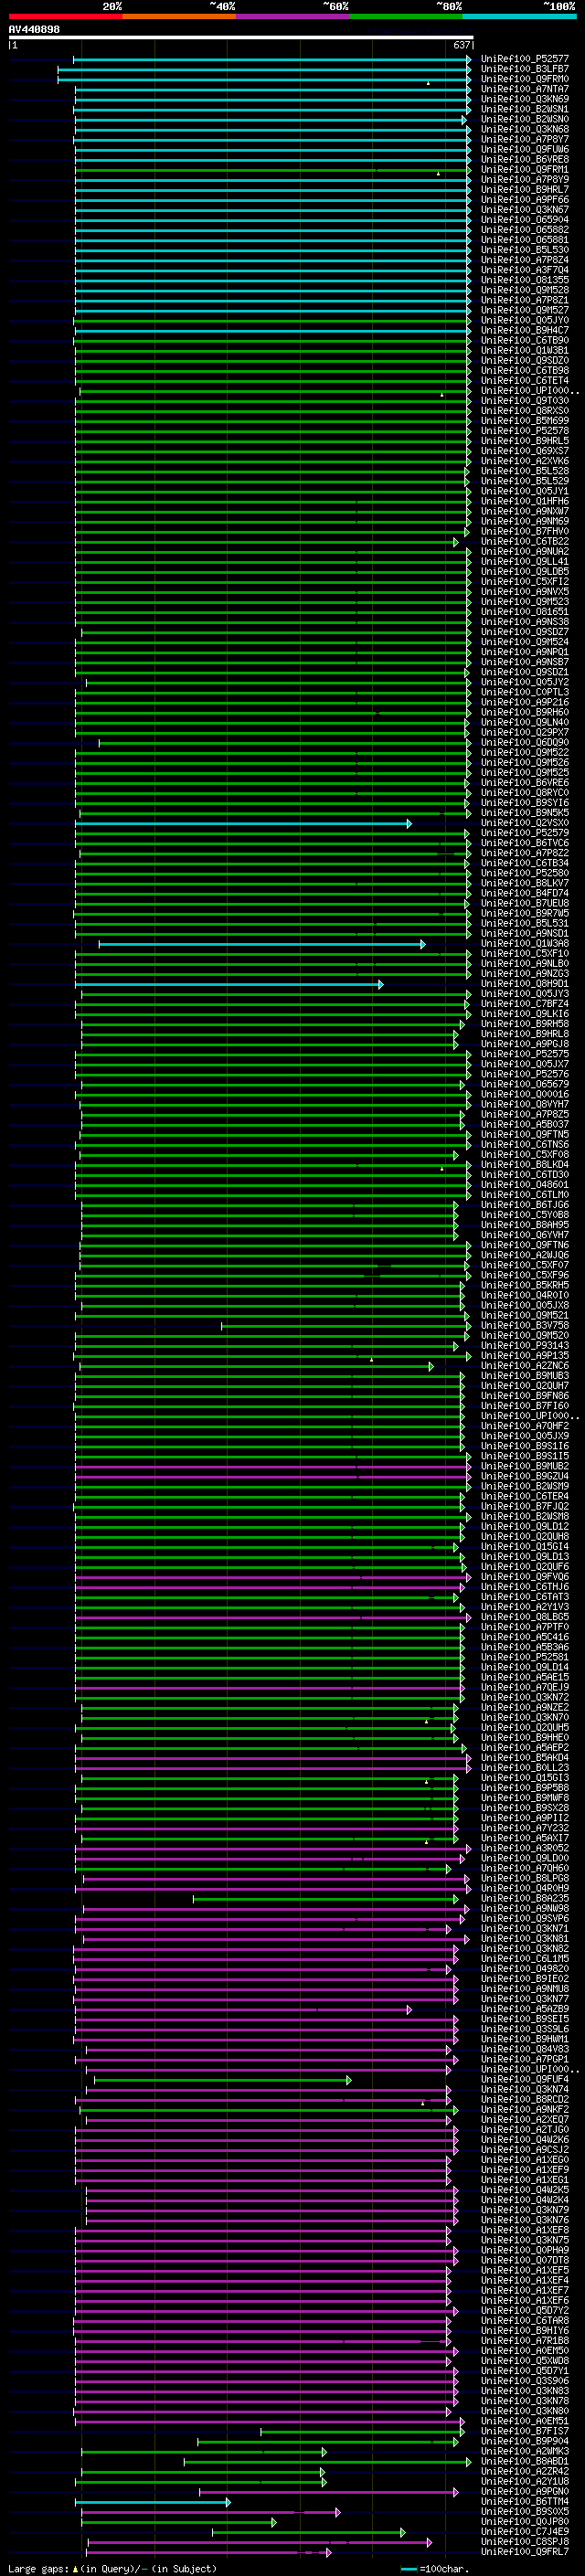Select hit UniRef100_P52578
Screen dimensions: 585x2576
click(525, 431)
